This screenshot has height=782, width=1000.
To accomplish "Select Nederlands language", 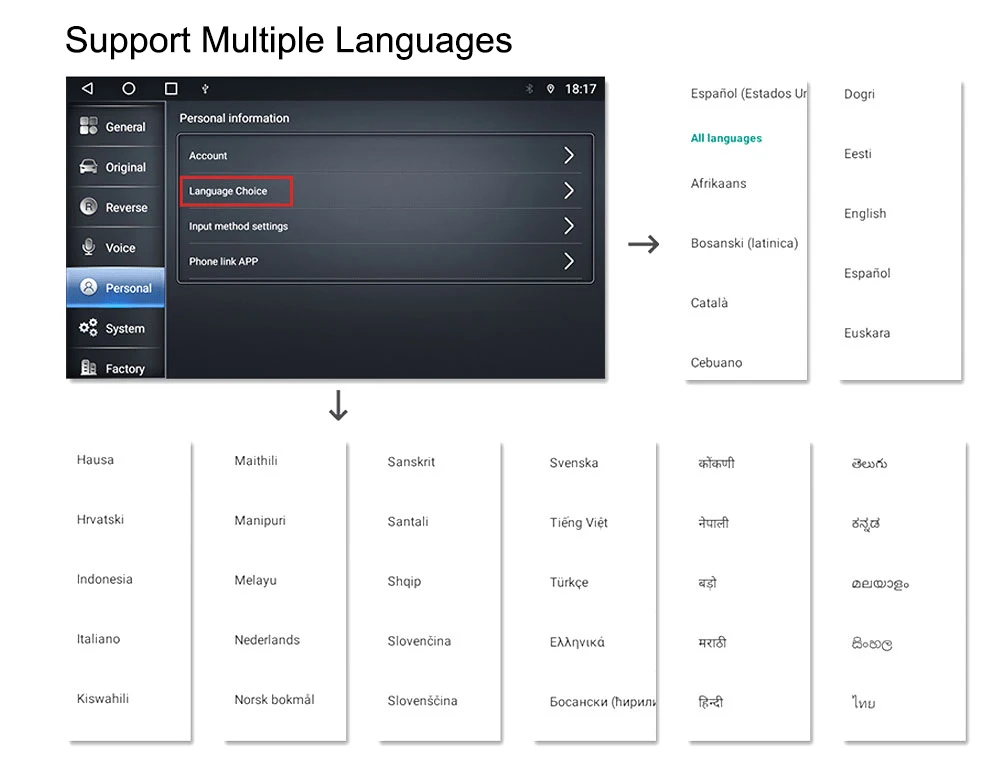I will (x=267, y=640).
